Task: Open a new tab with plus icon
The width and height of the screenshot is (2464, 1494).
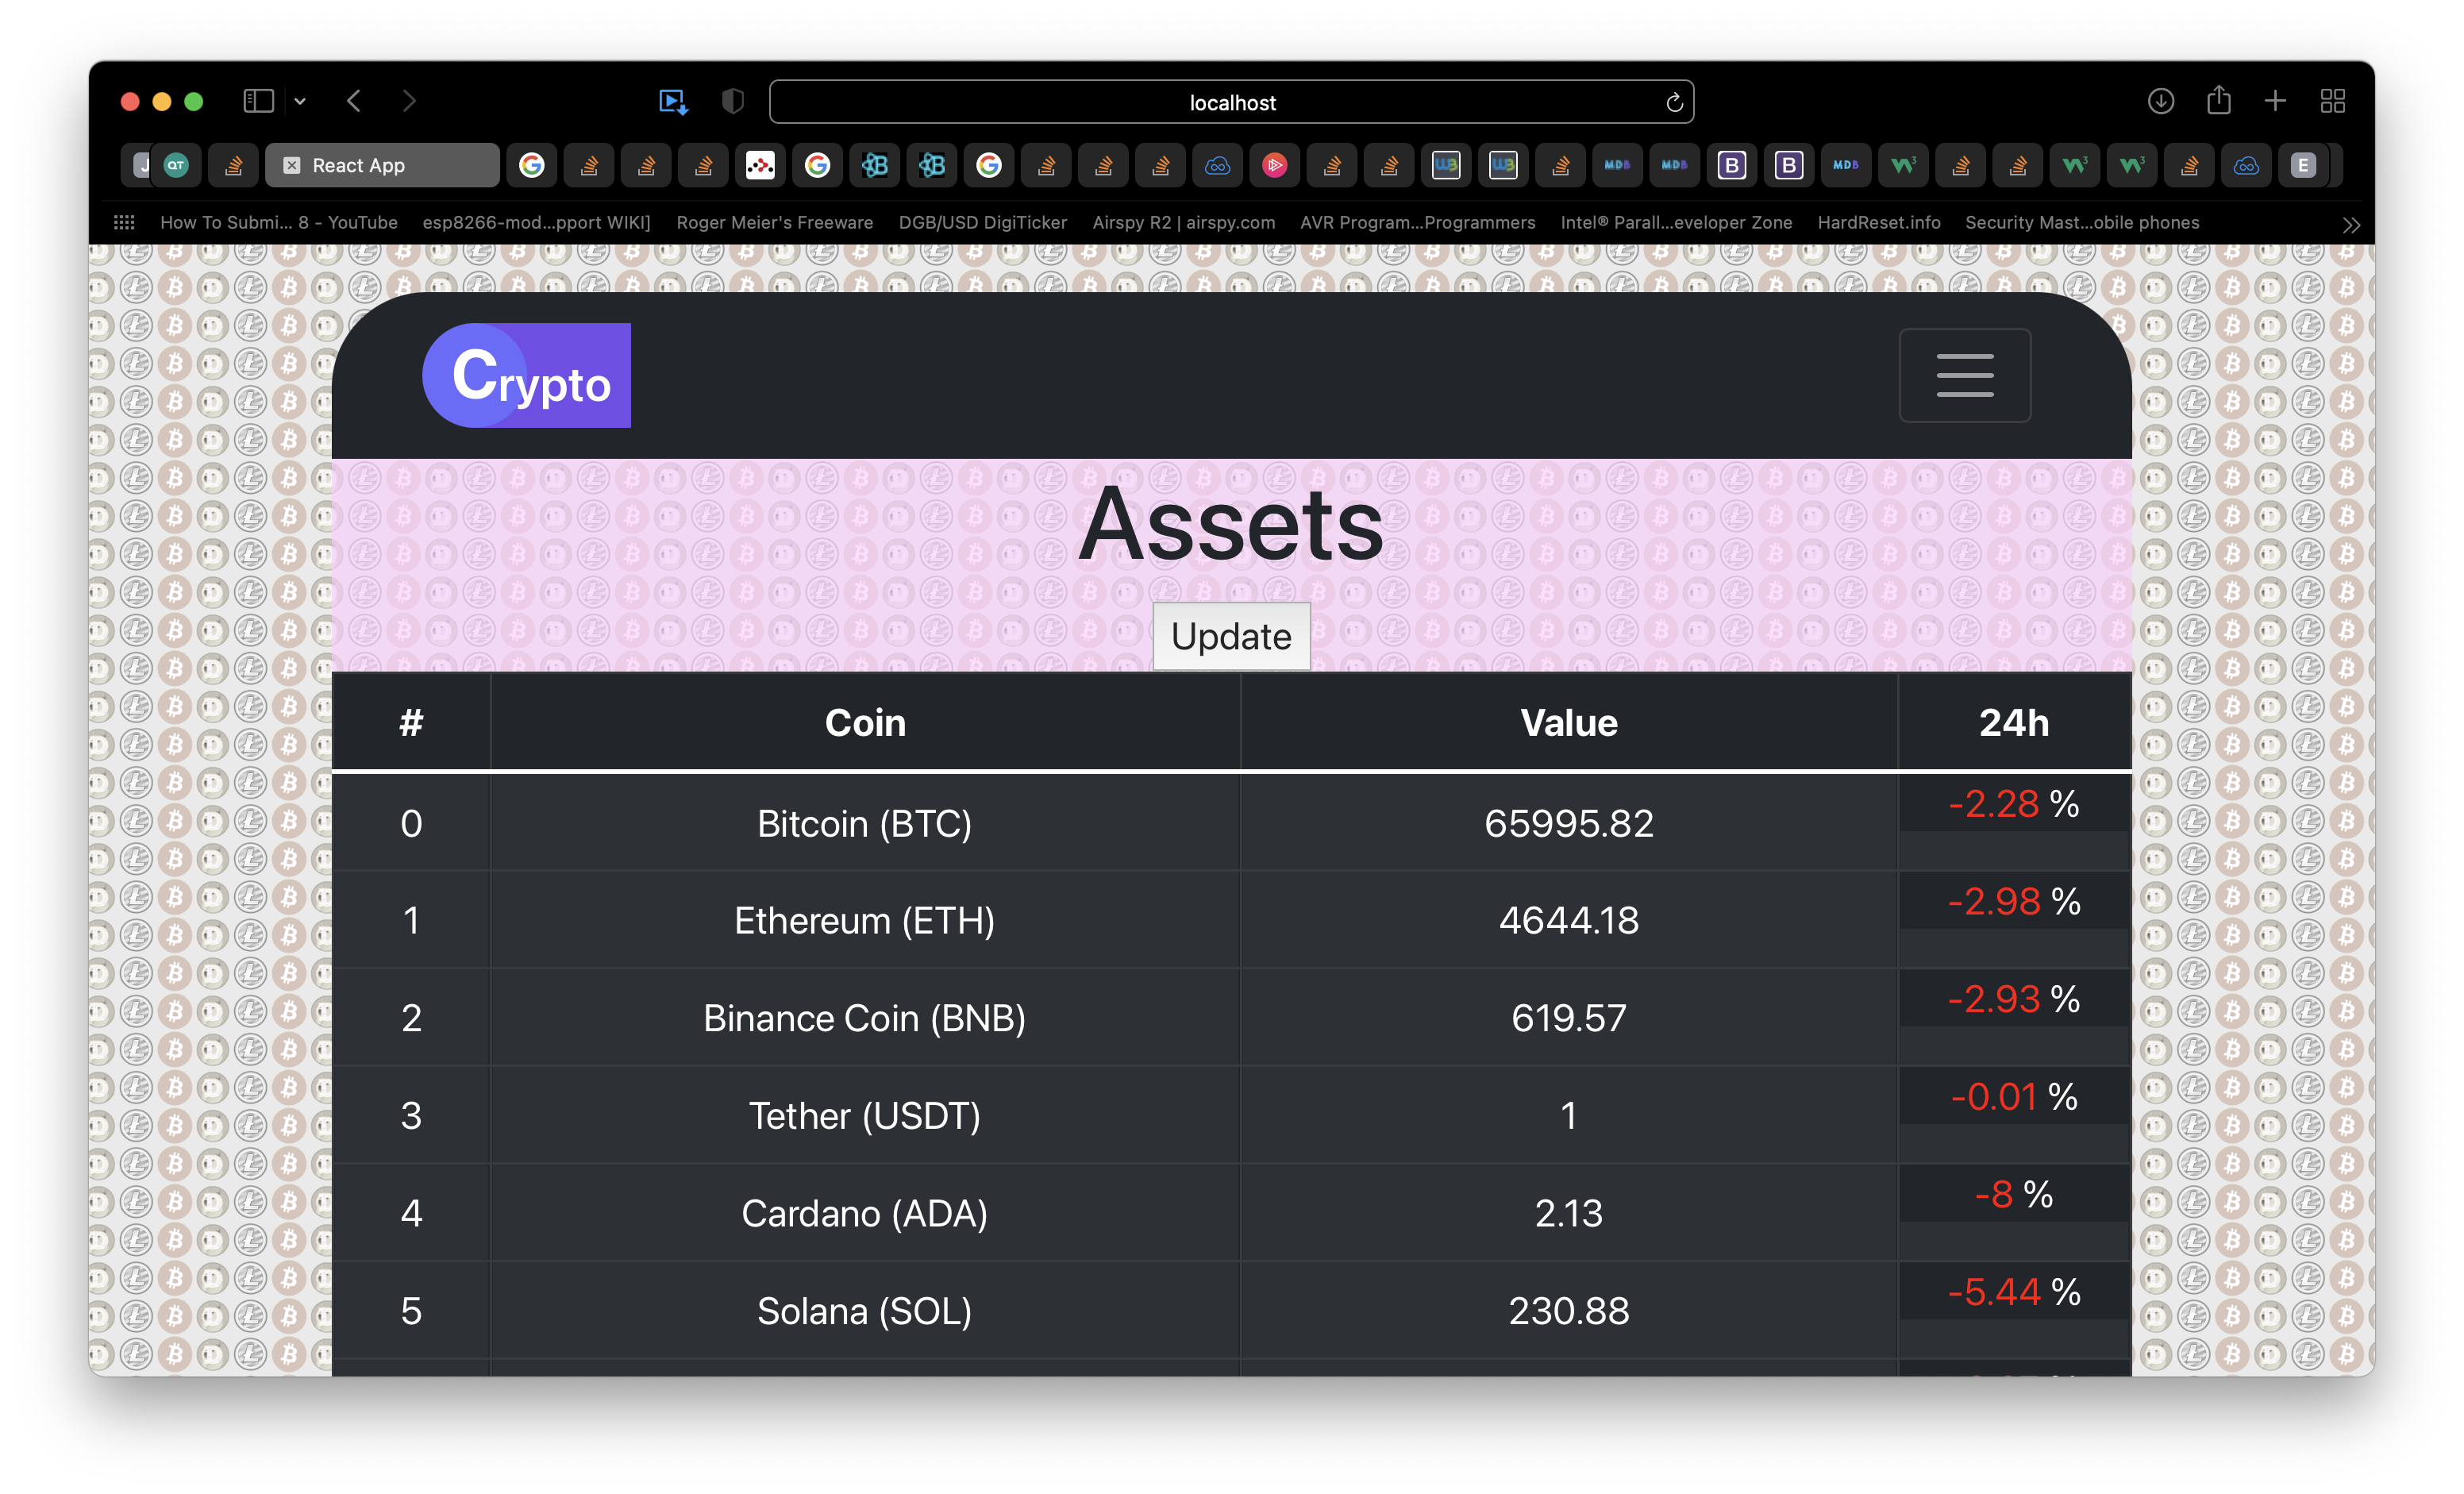Action: coord(2275,101)
